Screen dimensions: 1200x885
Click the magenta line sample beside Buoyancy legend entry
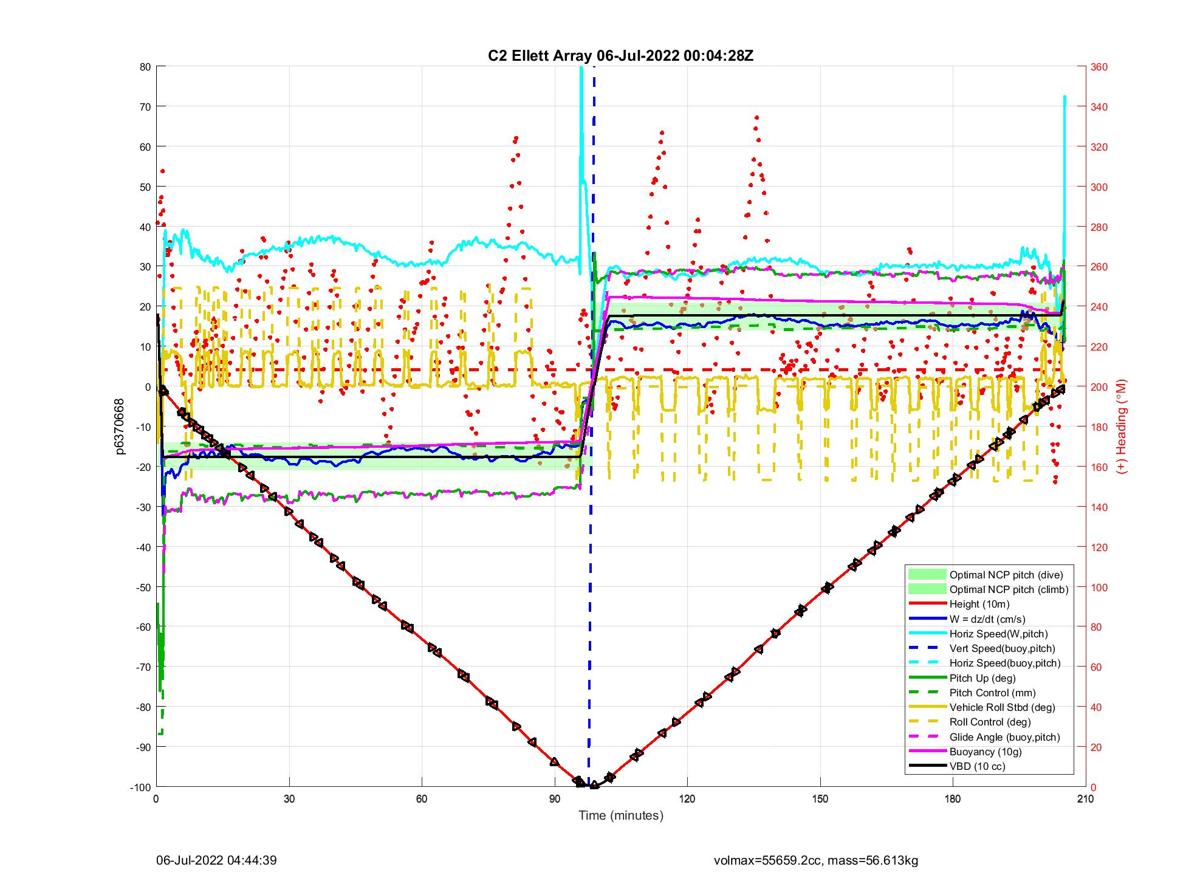(926, 751)
